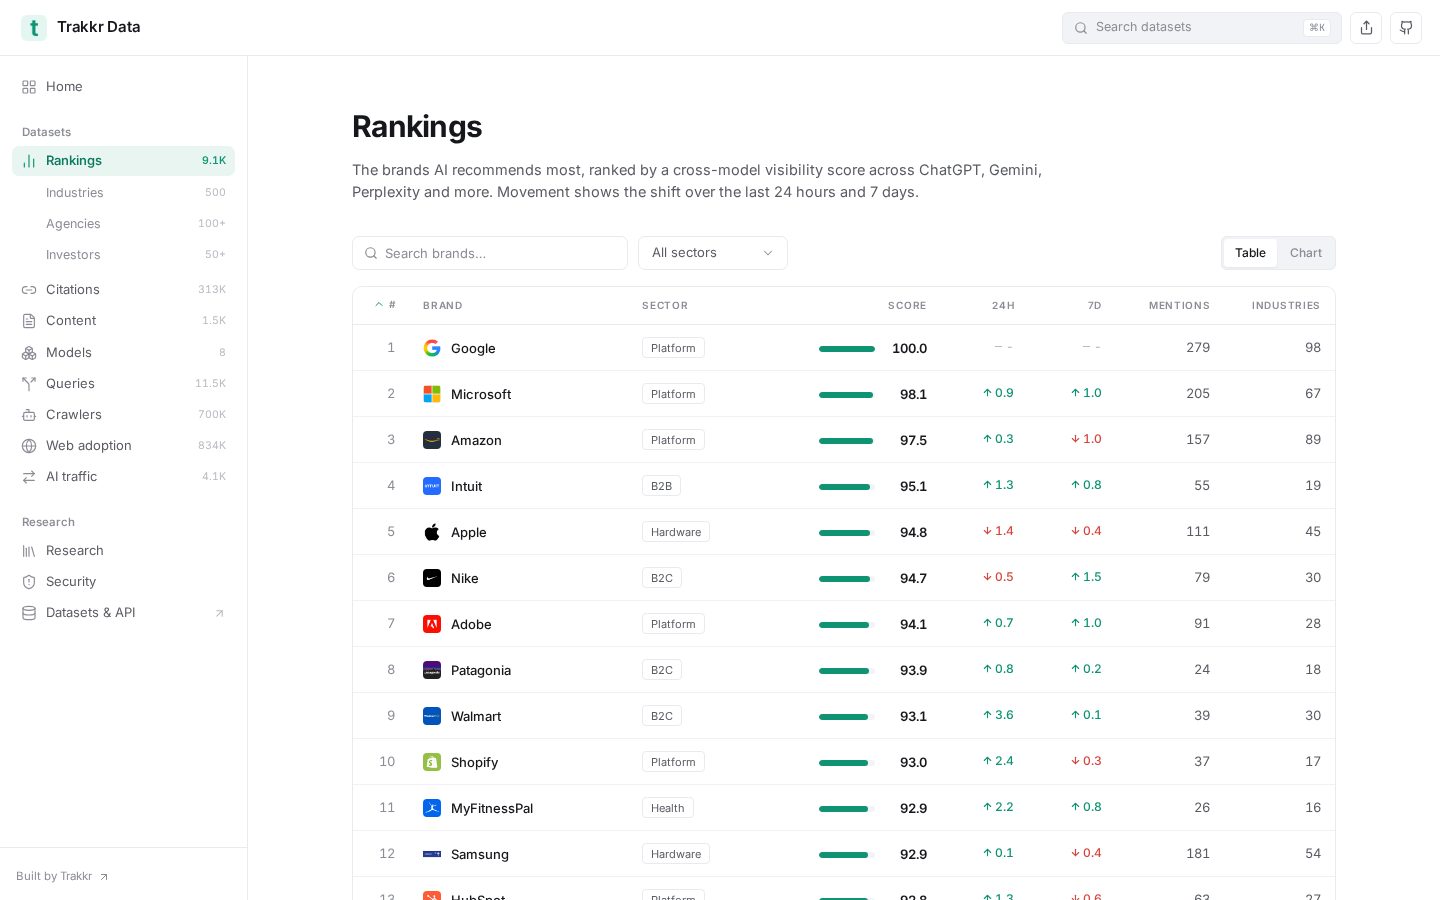Screen dimensions: 1440x900
Task: Sort the table by Mentions column
Action: click(1179, 306)
